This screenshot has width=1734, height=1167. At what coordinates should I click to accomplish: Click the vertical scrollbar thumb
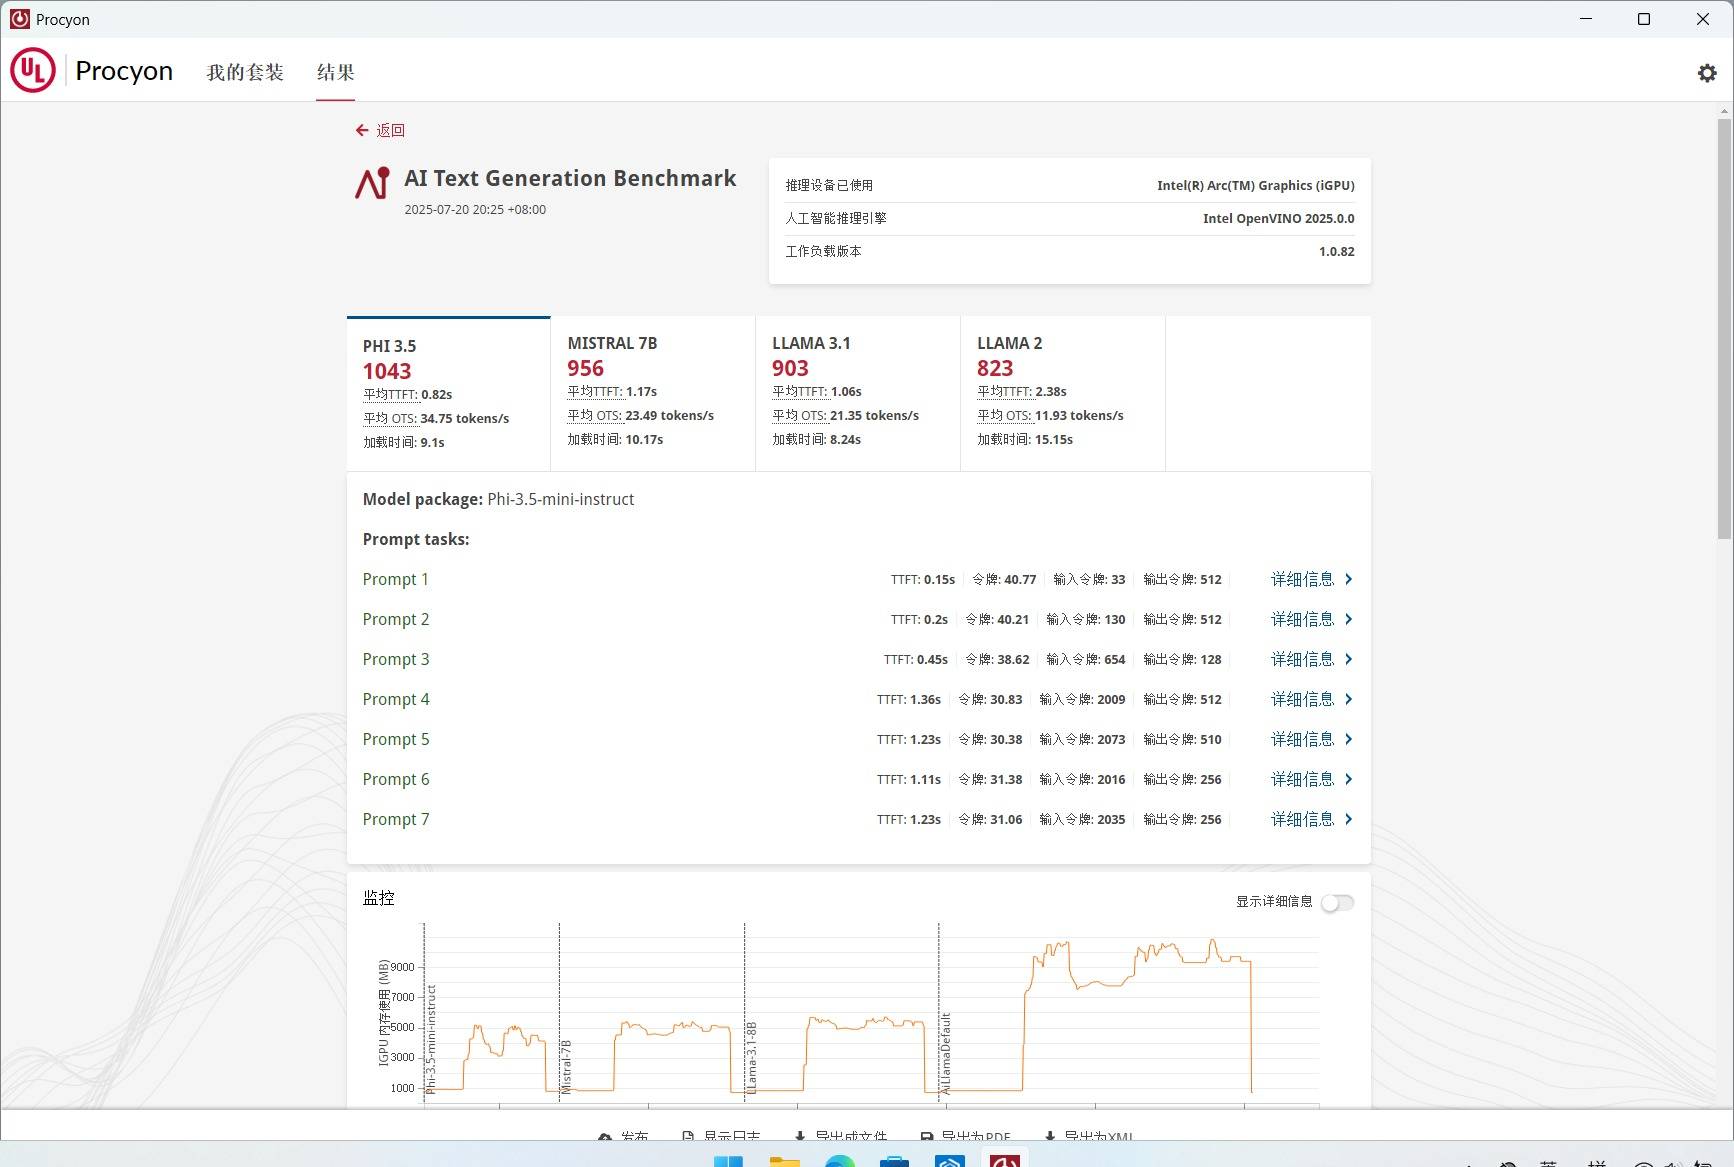[x=1724, y=330]
